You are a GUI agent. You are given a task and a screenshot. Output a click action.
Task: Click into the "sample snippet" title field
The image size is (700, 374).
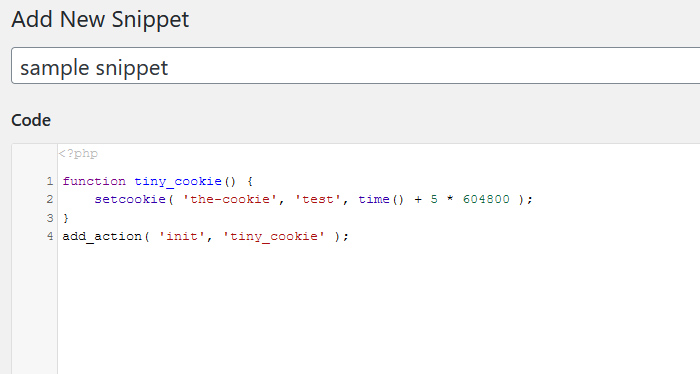[x=355, y=66]
